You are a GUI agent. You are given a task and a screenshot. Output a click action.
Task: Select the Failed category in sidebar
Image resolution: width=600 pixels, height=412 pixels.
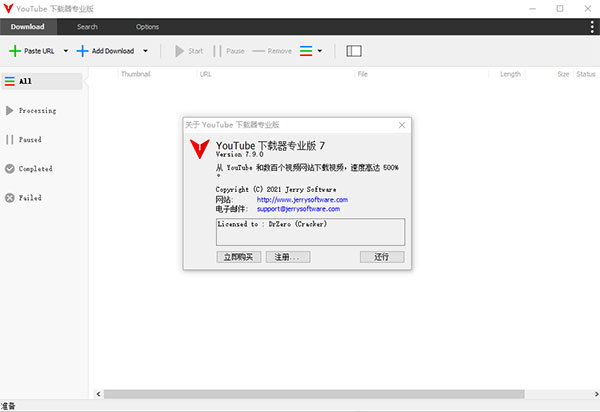point(23,198)
